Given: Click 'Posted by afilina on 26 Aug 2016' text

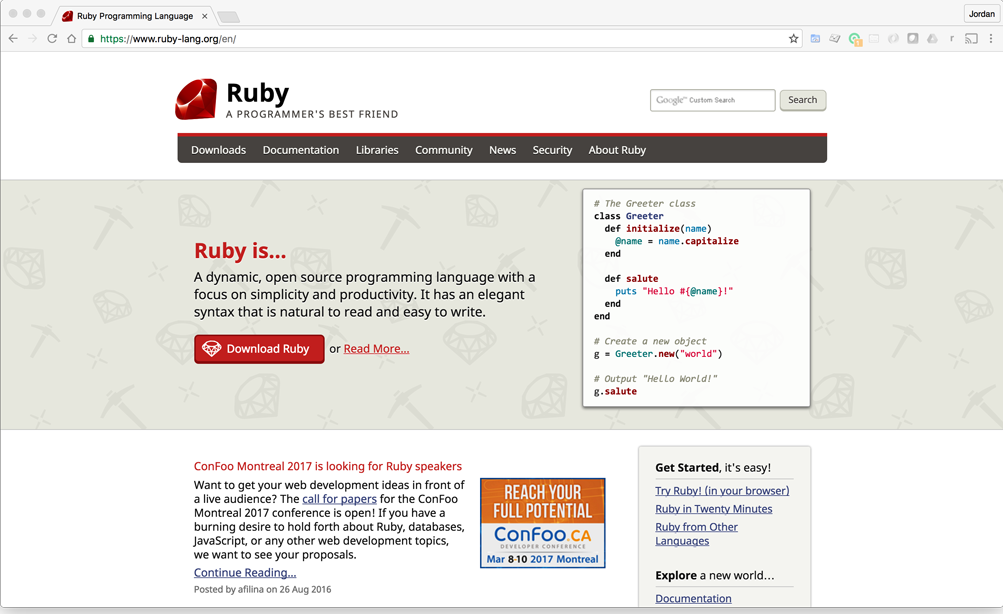Looking at the screenshot, I should tap(262, 589).
